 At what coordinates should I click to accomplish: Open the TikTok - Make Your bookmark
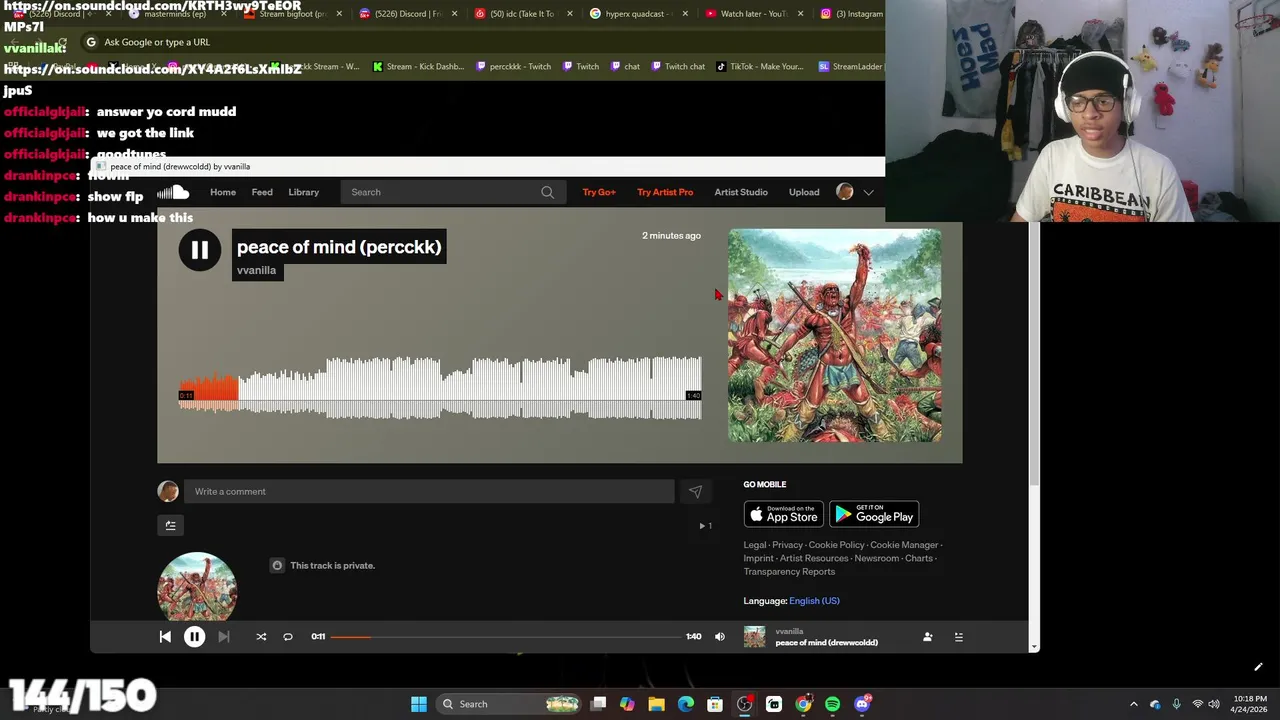pos(760,66)
